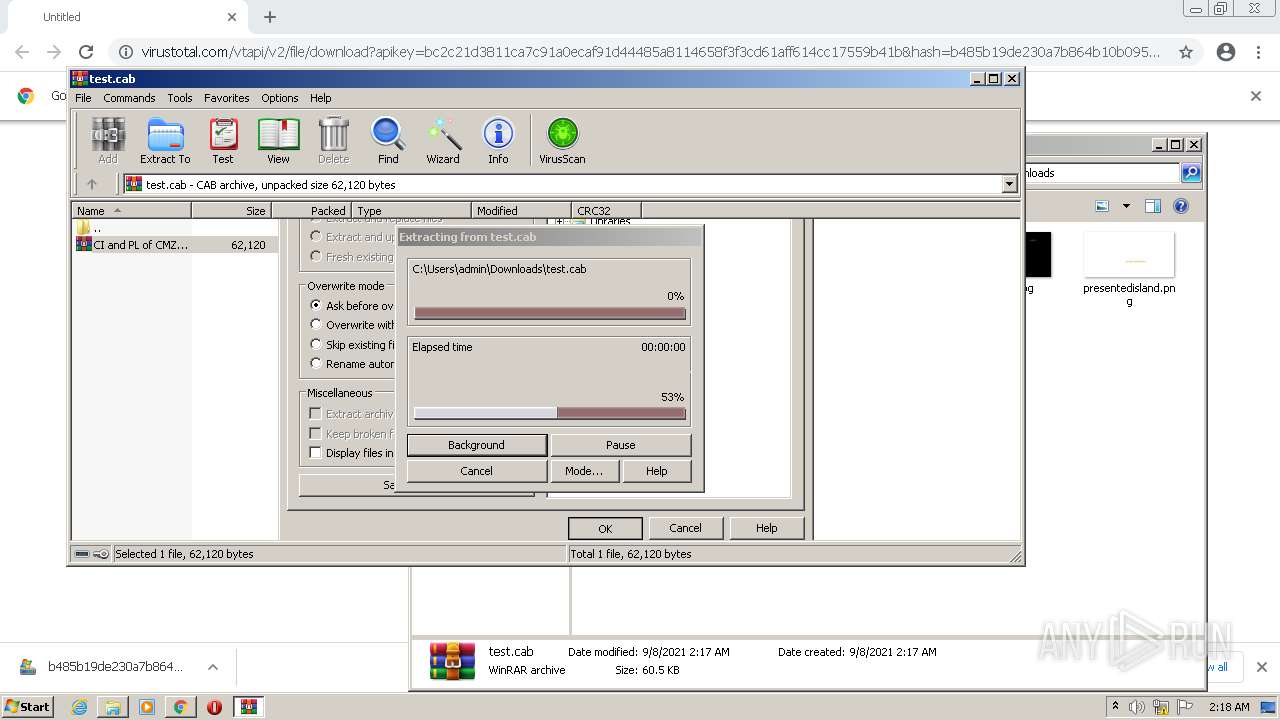Open Explorer help question mark icon
Viewport: 1280px width, 720px height.
pyautogui.click(x=1181, y=206)
